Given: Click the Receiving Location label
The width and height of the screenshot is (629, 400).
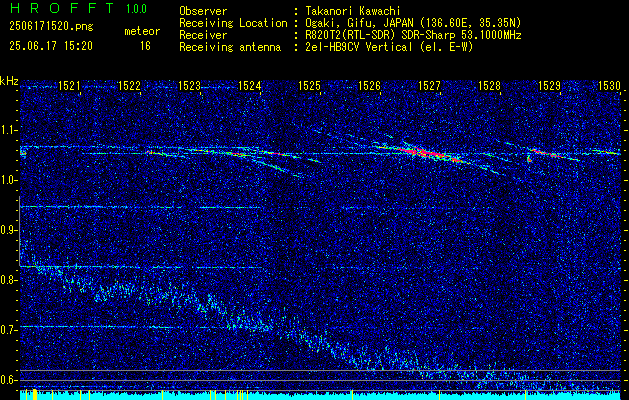Looking at the screenshot, I should point(233,23).
